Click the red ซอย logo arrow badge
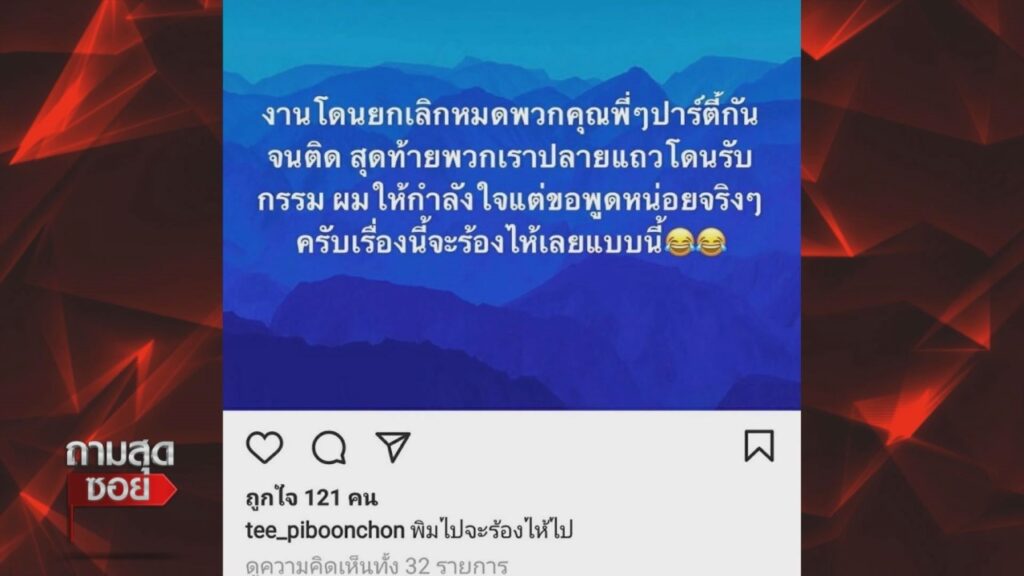The height and width of the screenshot is (576, 1024). [x=122, y=489]
